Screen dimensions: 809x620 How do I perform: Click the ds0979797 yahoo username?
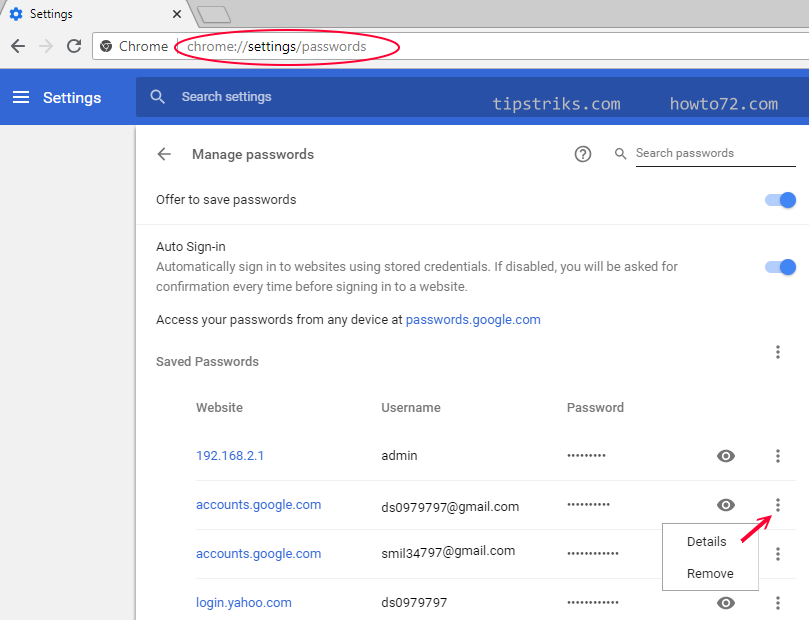coord(414,603)
